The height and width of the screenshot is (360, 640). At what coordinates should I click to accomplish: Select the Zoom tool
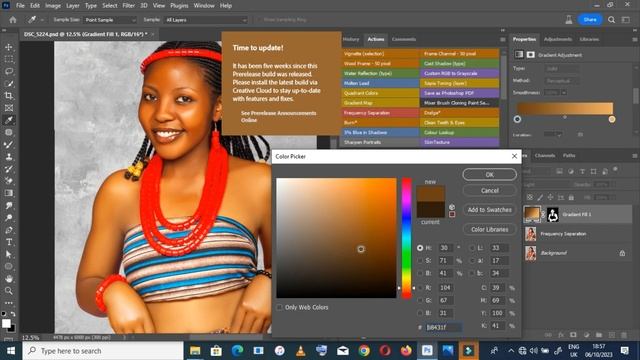tap(9, 291)
